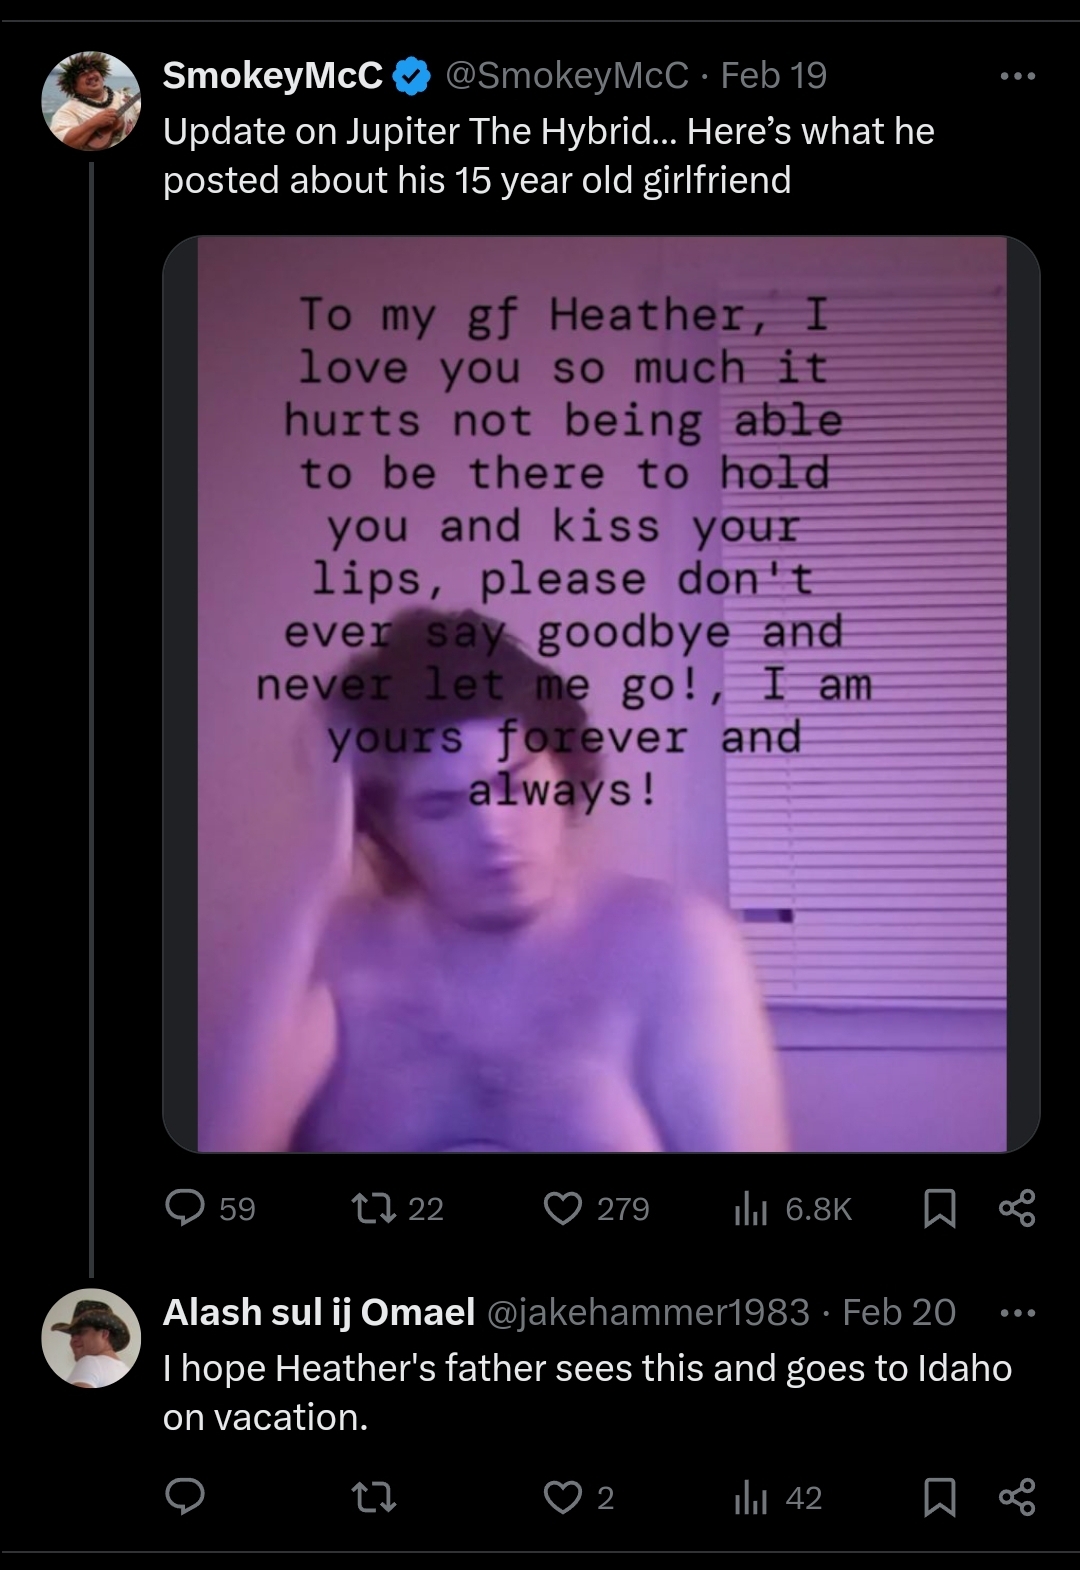Screen dimensions: 1080x1570
Task: Open the Feb 19 post timestamp
Action: coord(774,75)
